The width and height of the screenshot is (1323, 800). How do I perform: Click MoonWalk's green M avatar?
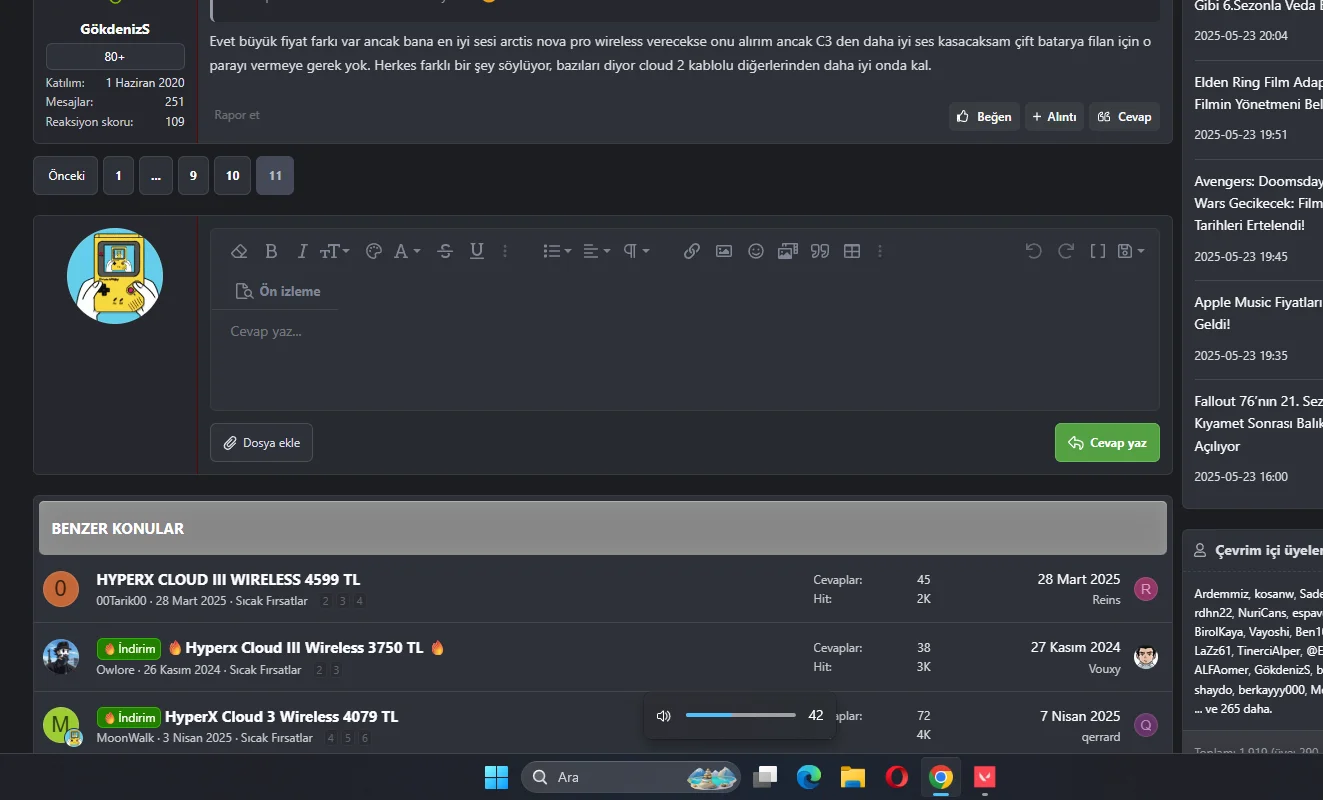[61, 725]
